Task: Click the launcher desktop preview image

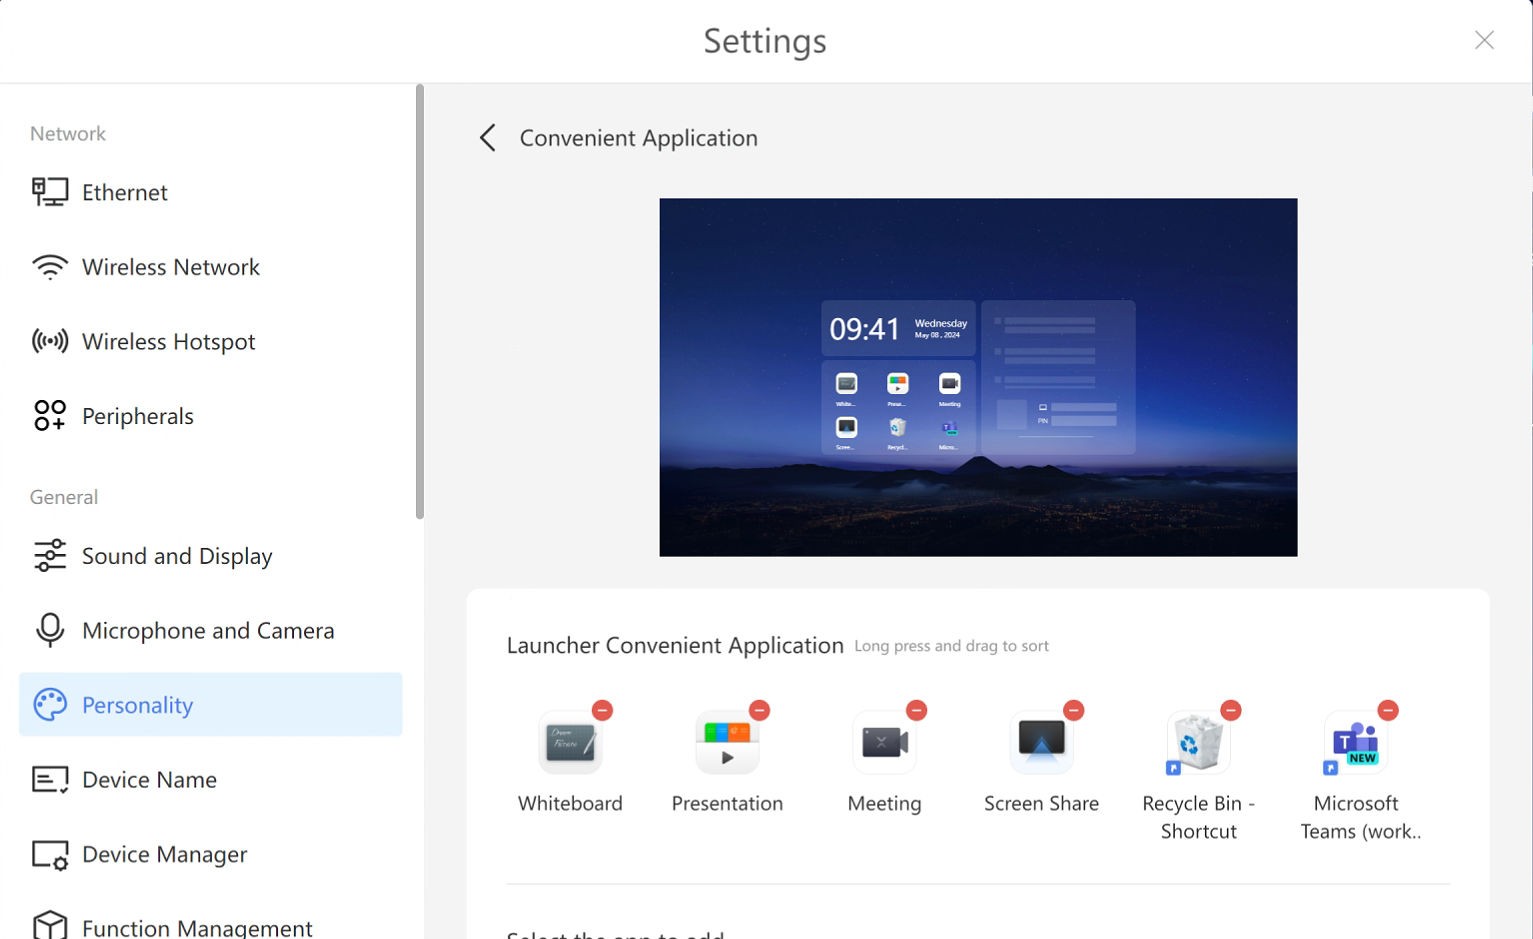Action: click(978, 377)
